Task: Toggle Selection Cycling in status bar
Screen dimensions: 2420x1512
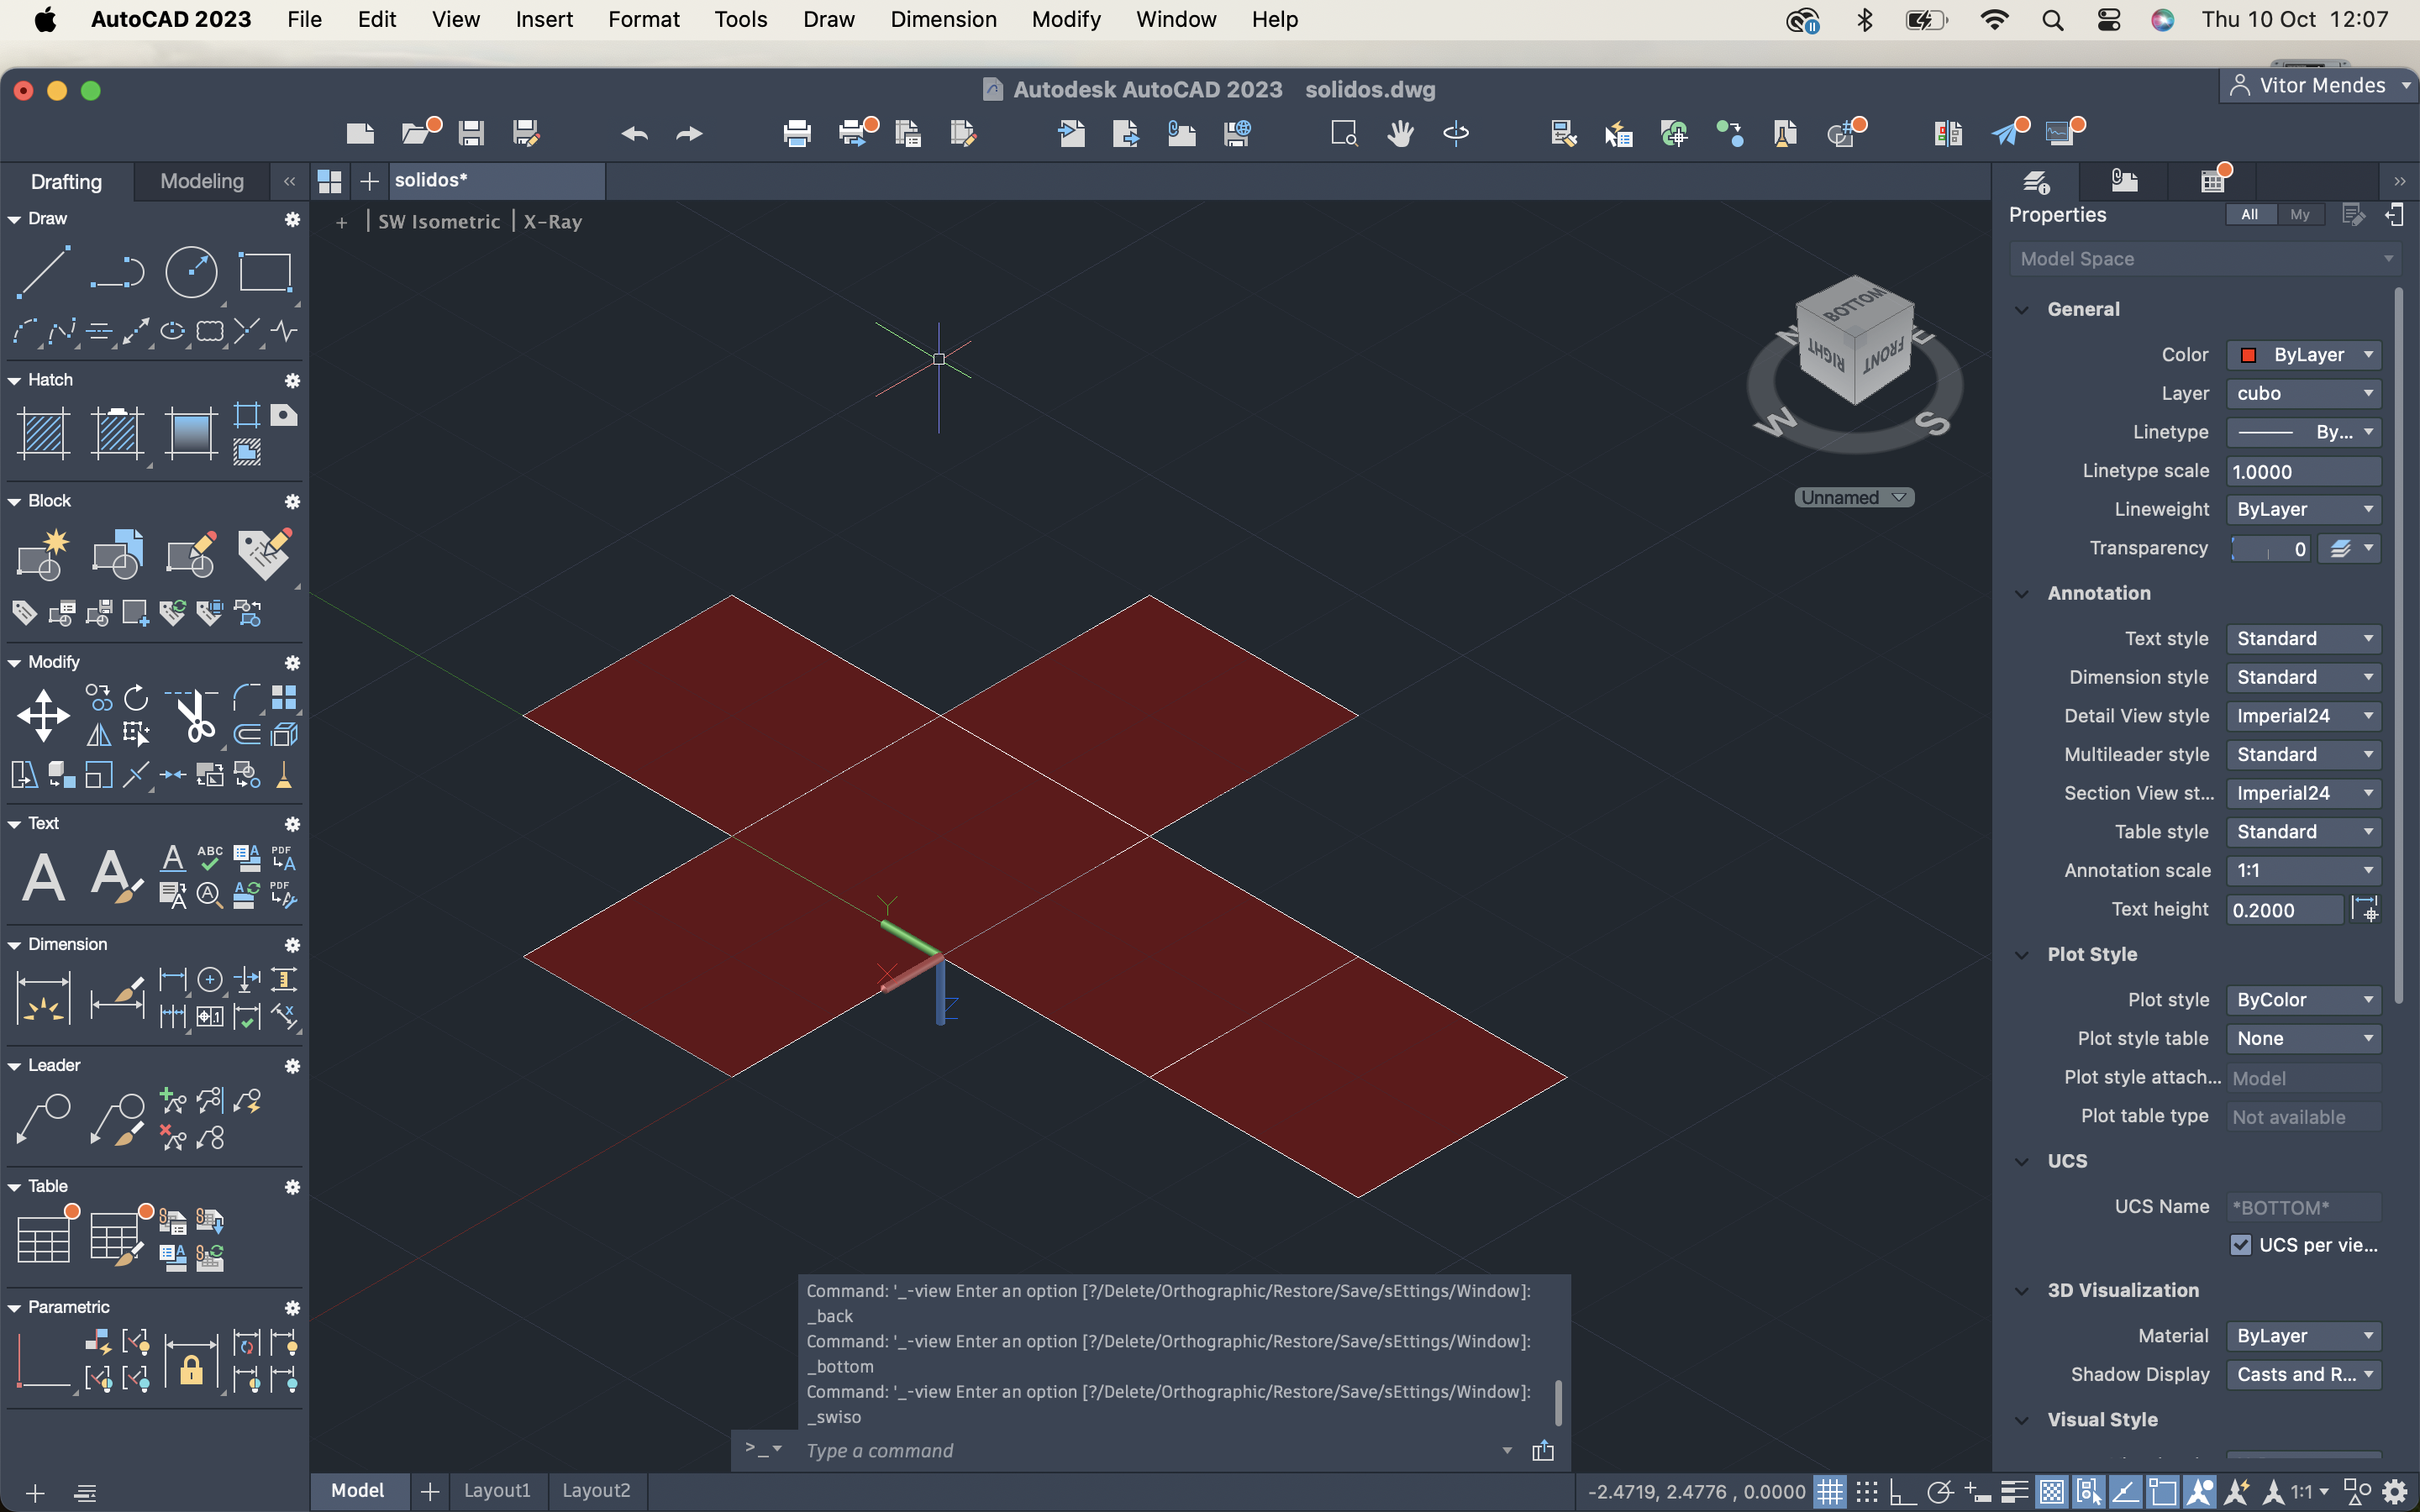Action: point(2088,1491)
